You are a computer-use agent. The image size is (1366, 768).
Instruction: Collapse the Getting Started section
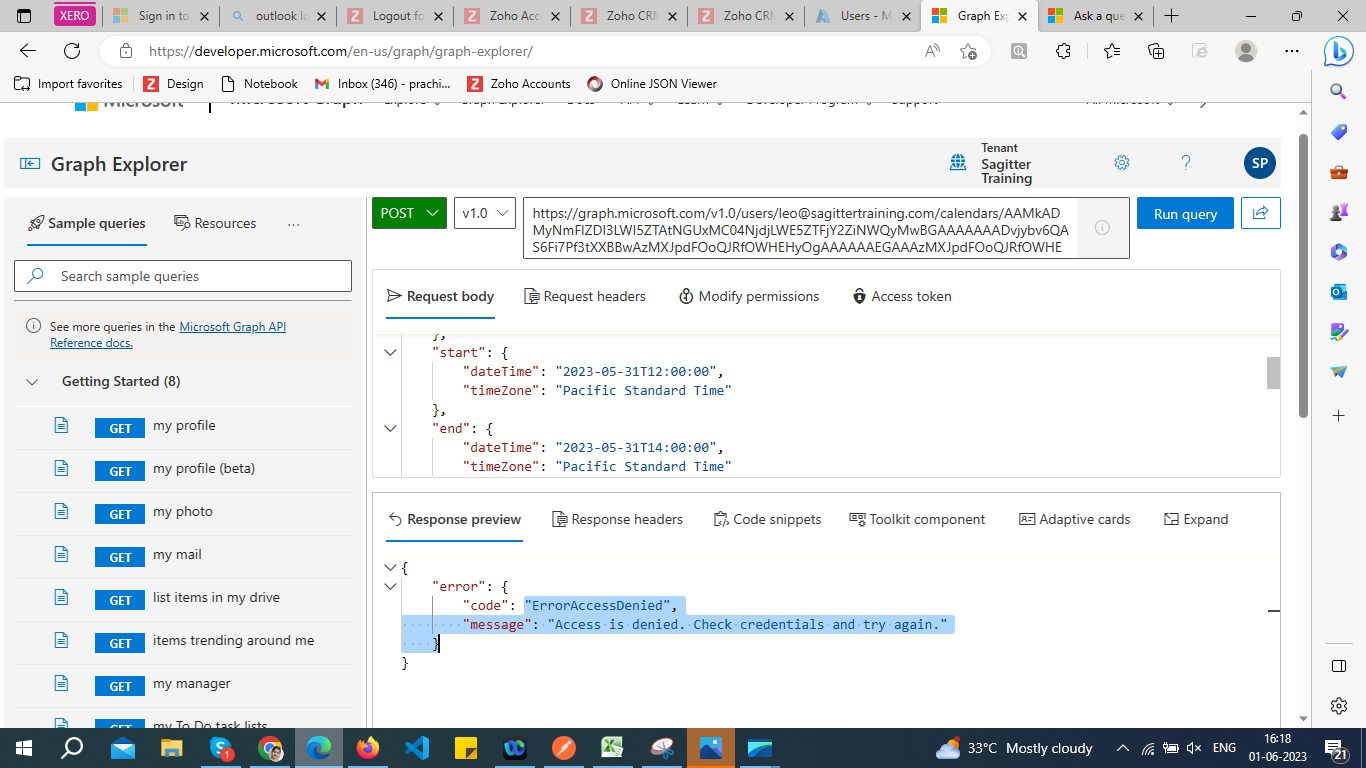pos(31,381)
